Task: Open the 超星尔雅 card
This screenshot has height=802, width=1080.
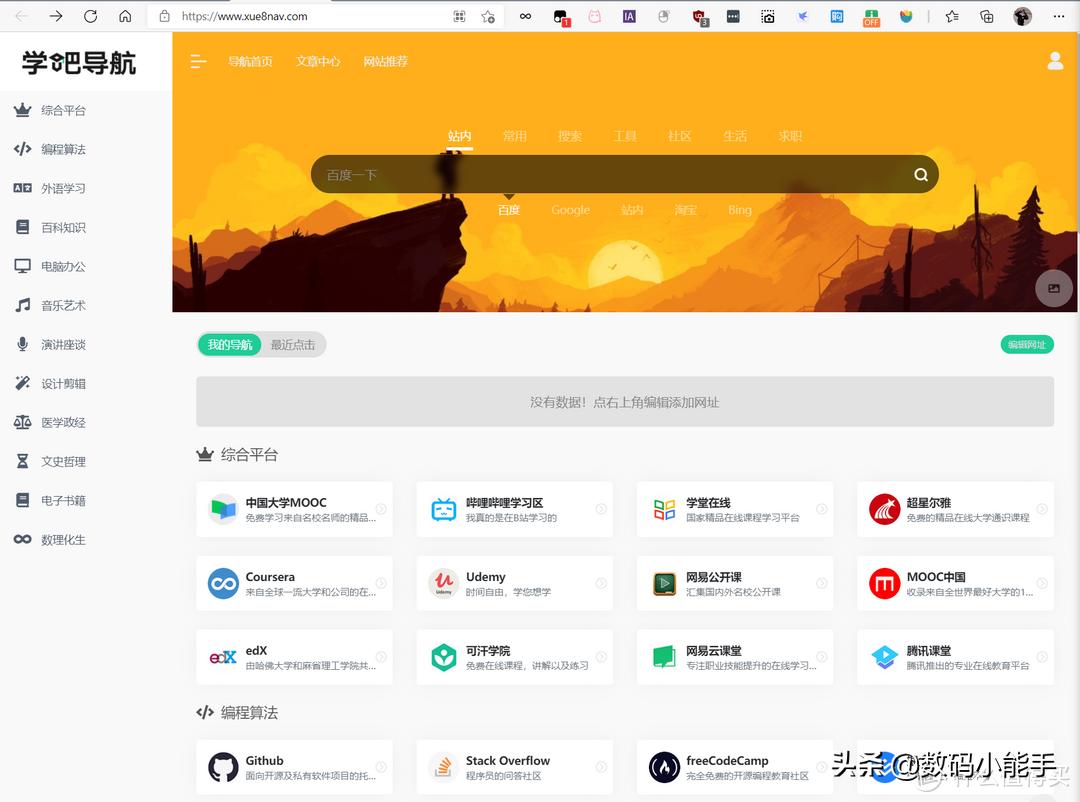Action: 955,509
